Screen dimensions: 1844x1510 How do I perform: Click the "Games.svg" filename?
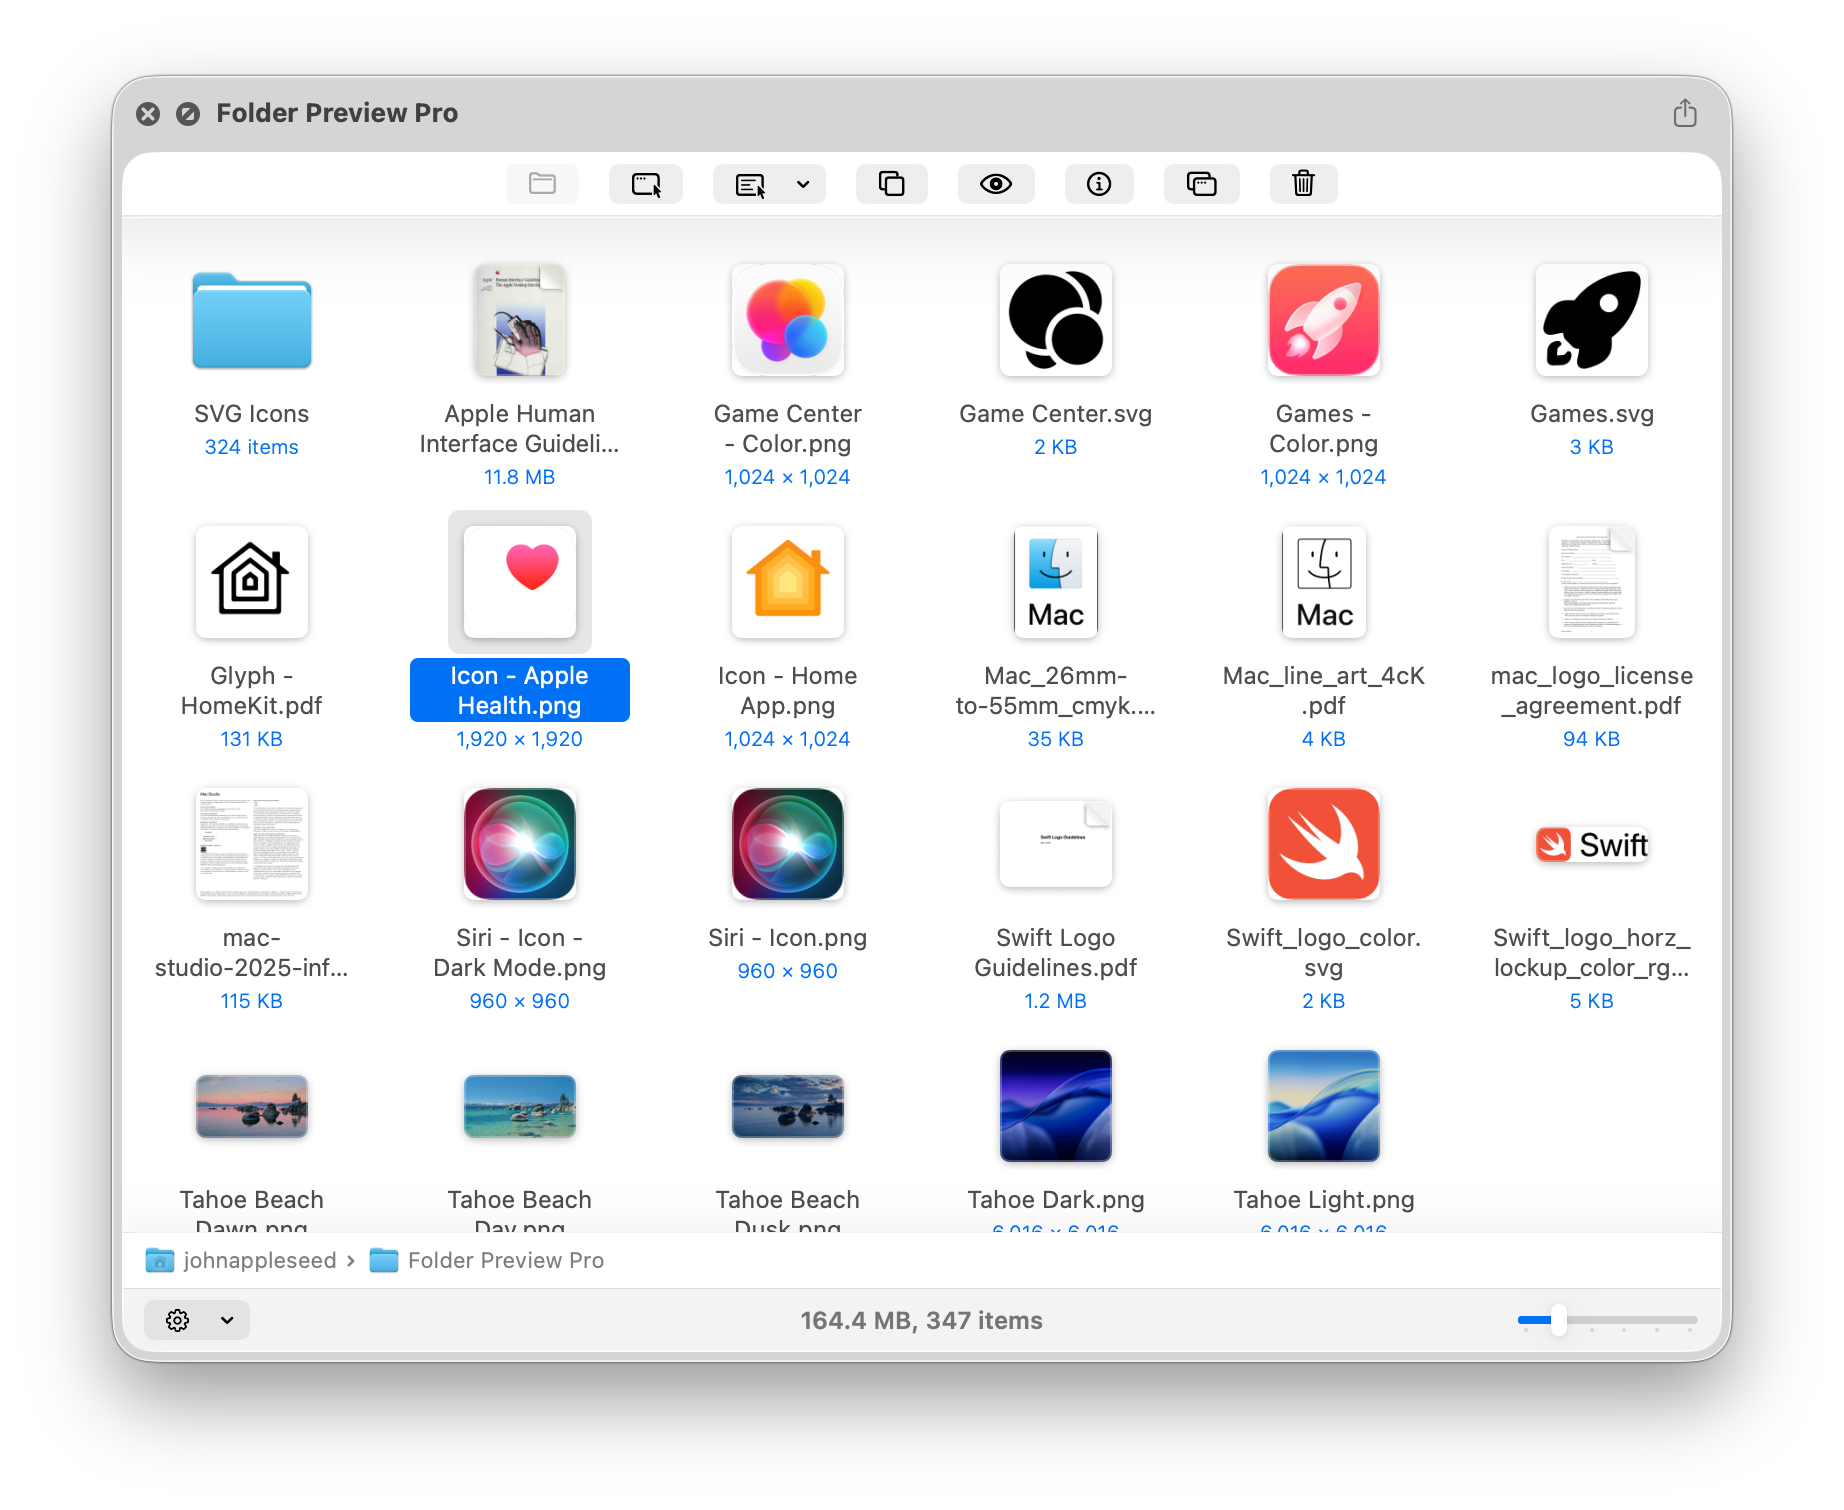1592,414
